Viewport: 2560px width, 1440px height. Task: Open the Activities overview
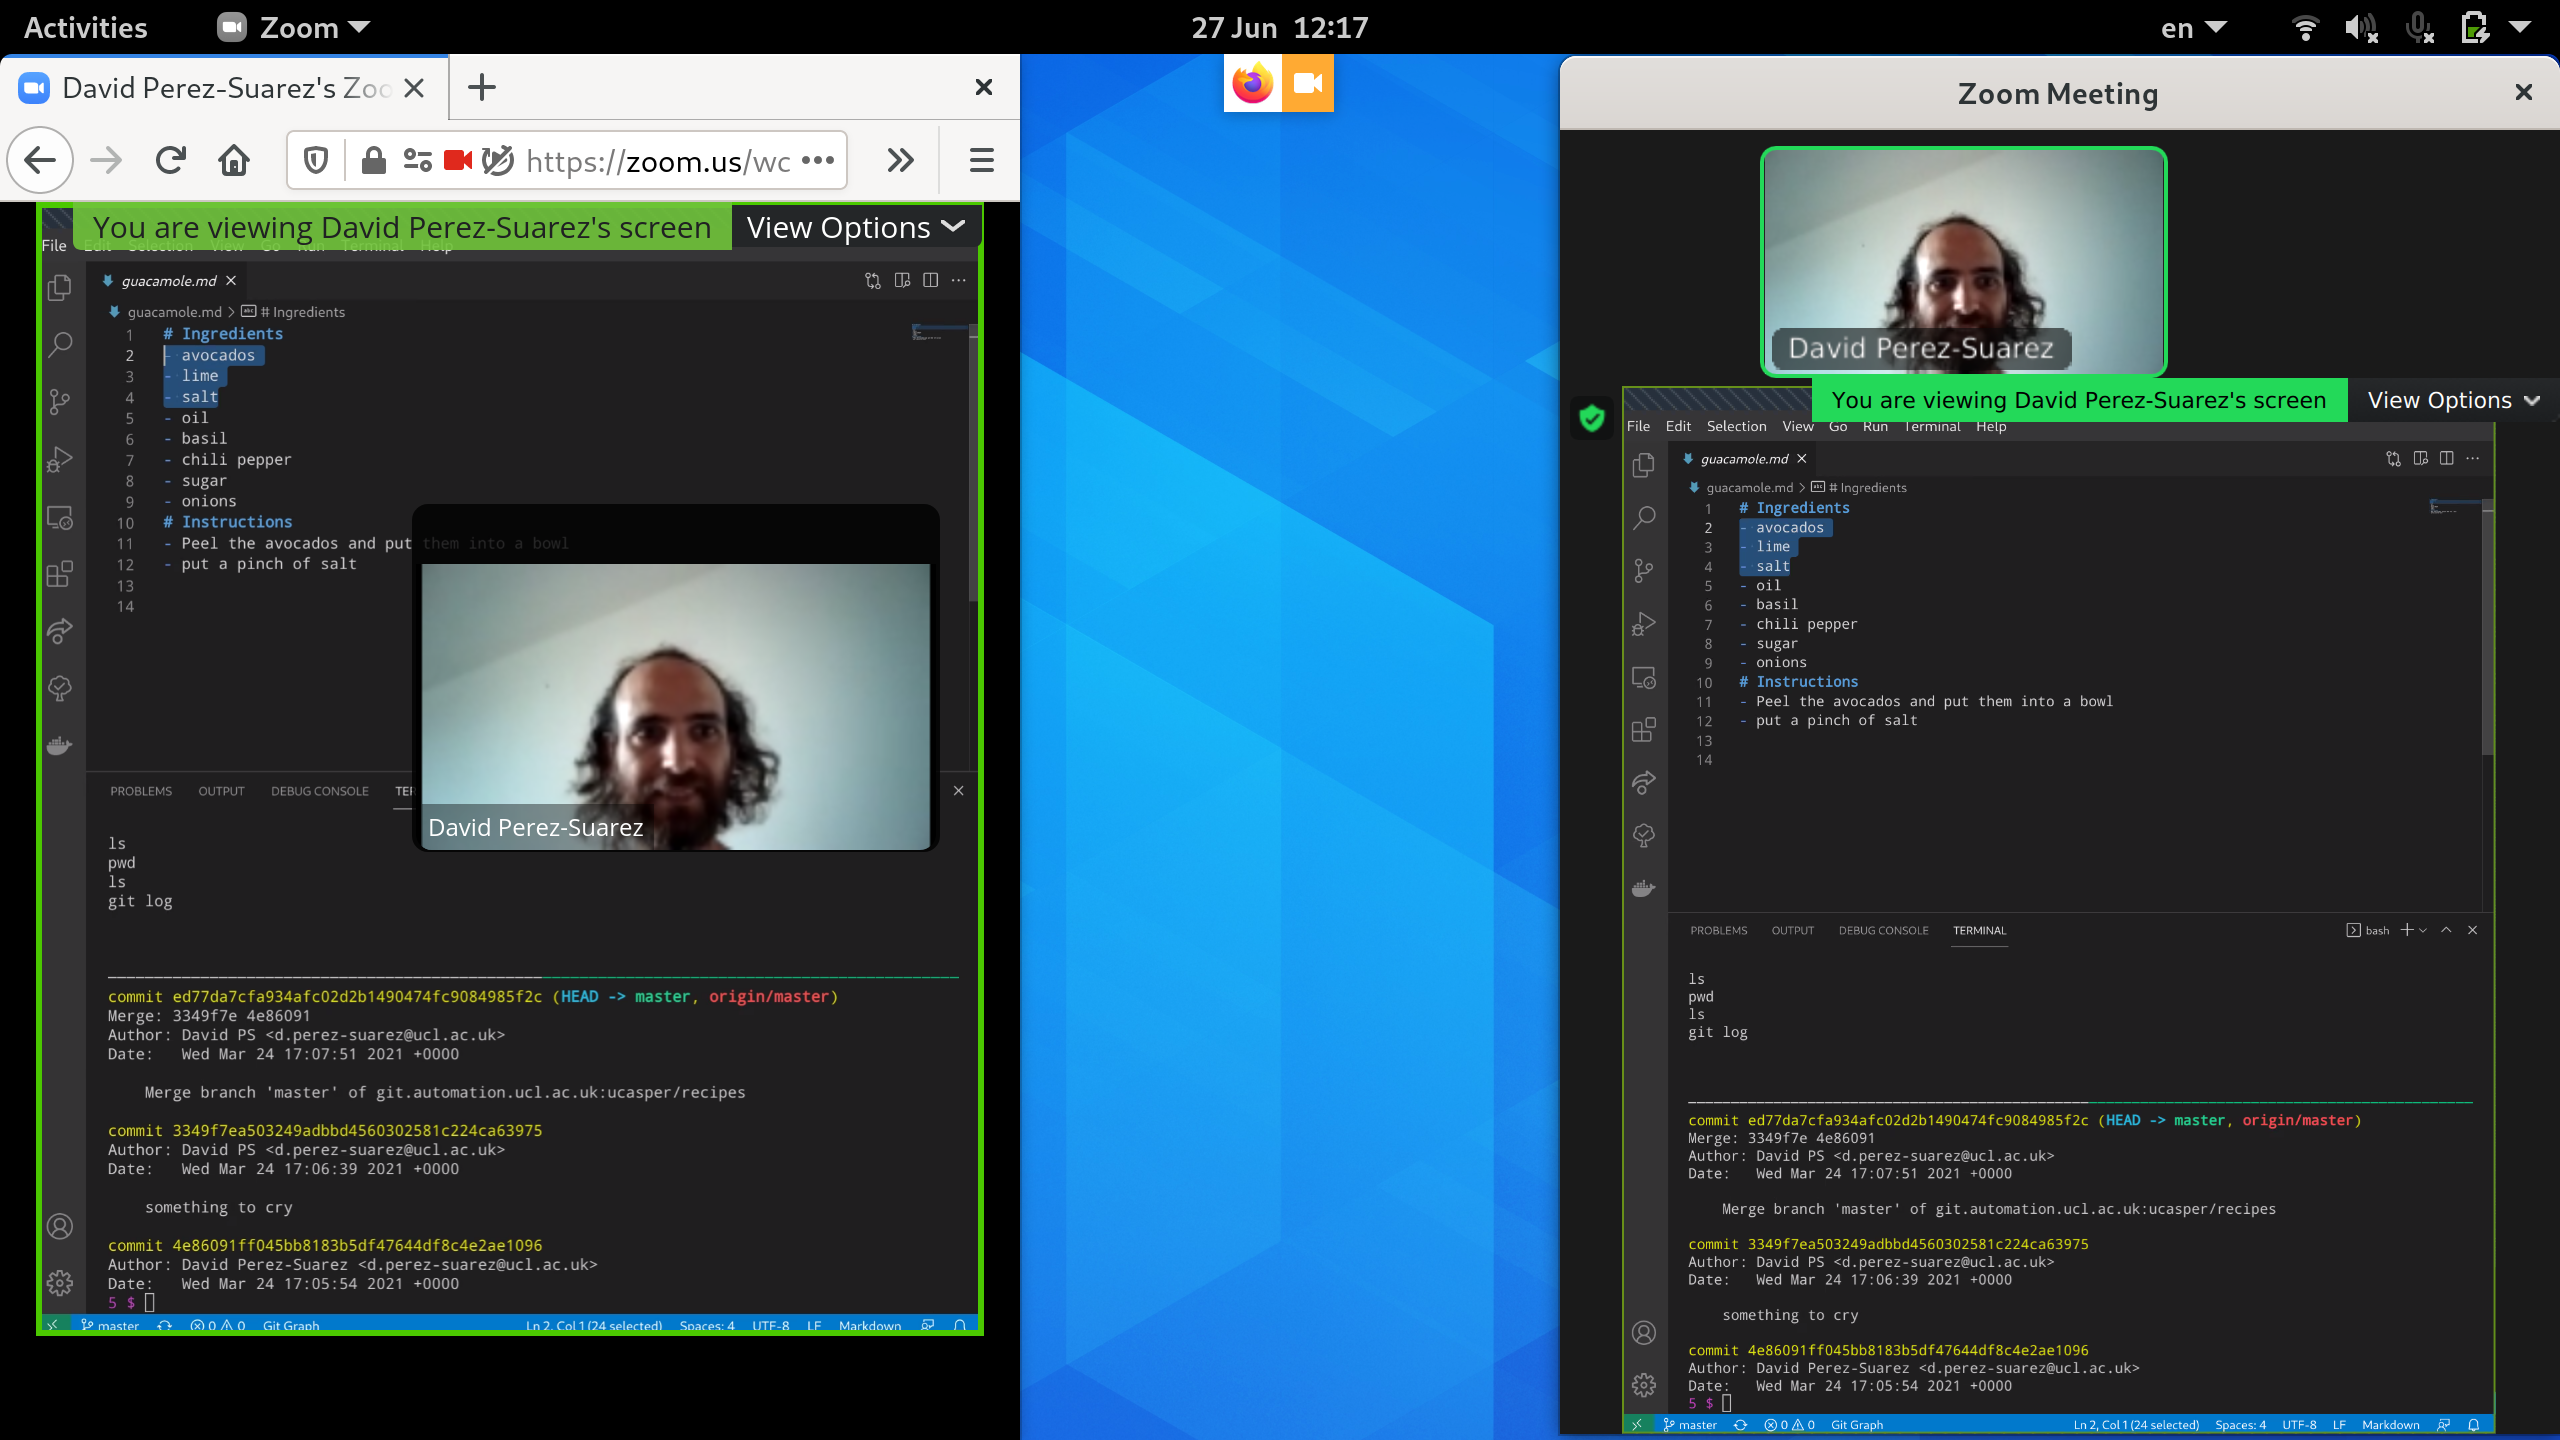[x=85, y=28]
